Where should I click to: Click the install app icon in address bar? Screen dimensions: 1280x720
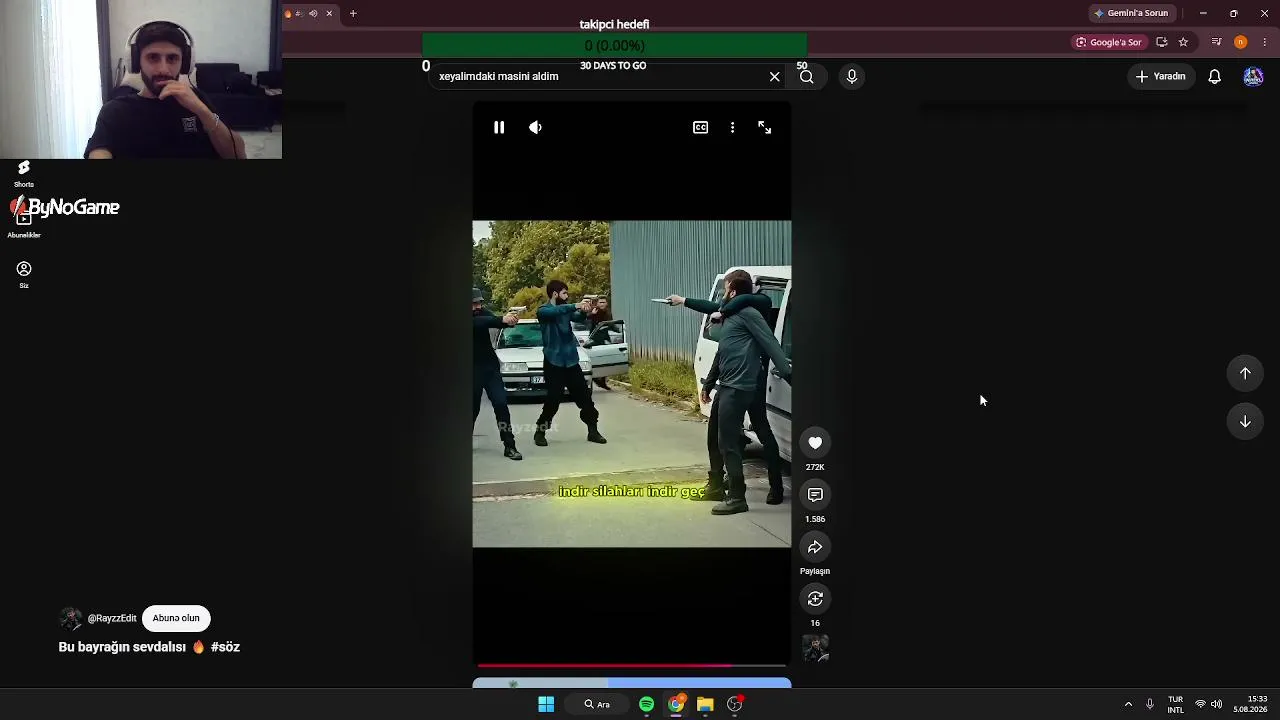click(x=1161, y=42)
